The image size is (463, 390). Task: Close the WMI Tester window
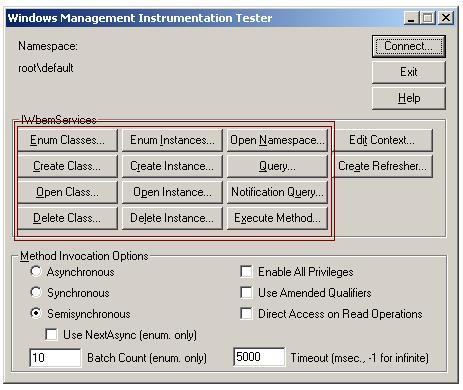coord(446,18)
